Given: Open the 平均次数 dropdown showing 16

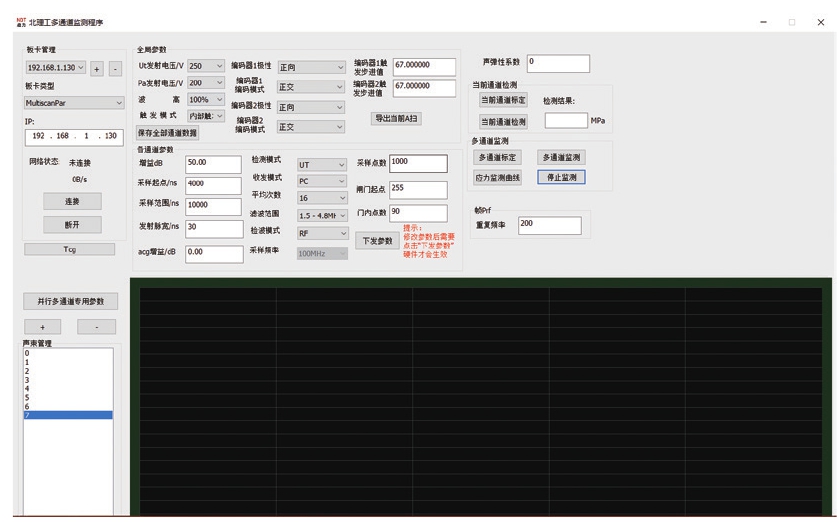Looking at the screenshot, I should (321, 198).
